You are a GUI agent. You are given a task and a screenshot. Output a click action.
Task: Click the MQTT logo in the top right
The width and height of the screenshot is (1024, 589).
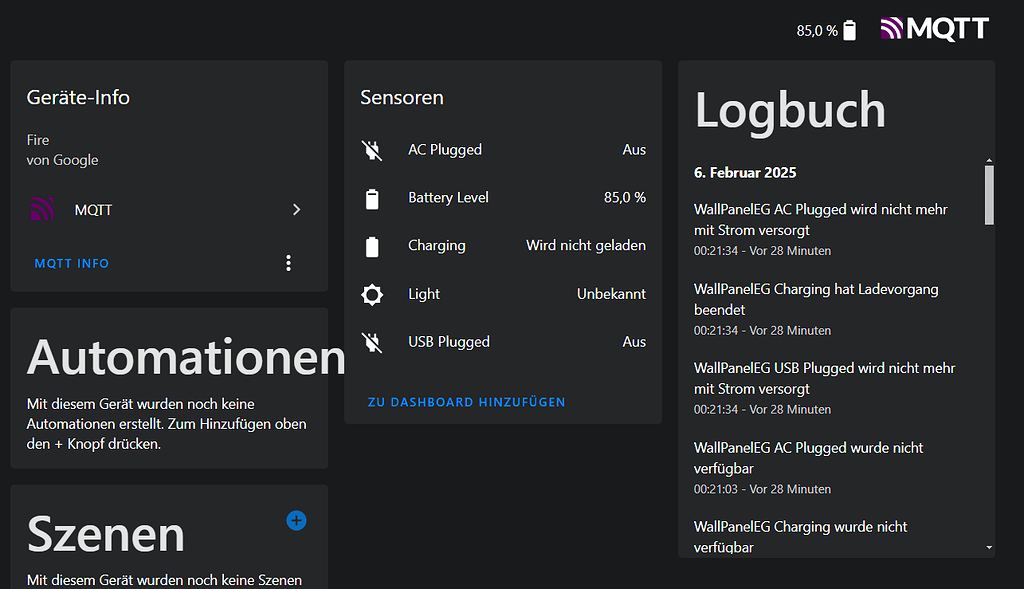pyautogui.click(x=934, y=29)
